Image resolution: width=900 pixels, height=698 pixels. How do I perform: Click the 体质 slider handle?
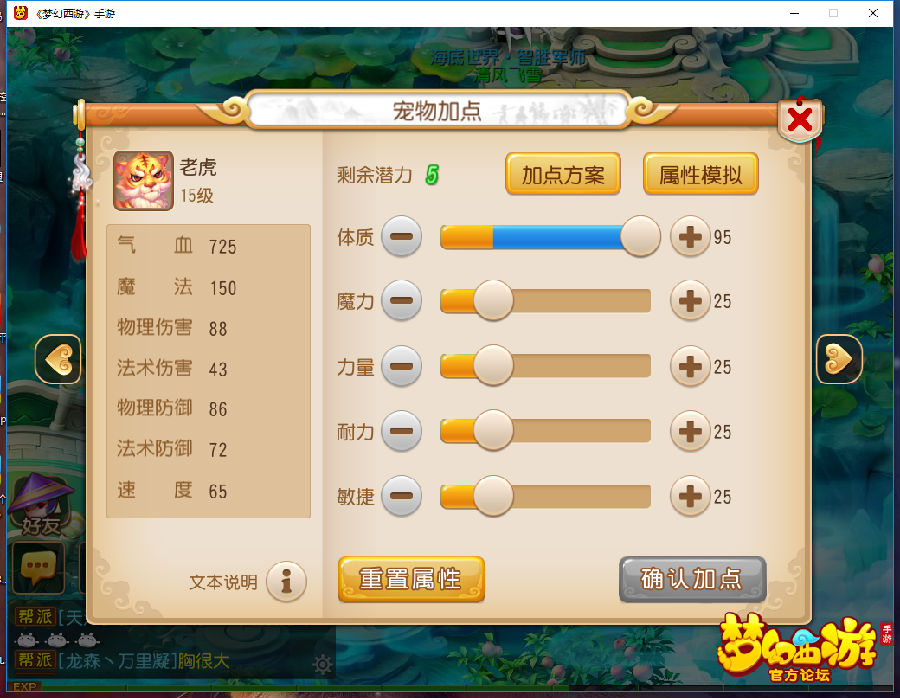pos(641,236)
